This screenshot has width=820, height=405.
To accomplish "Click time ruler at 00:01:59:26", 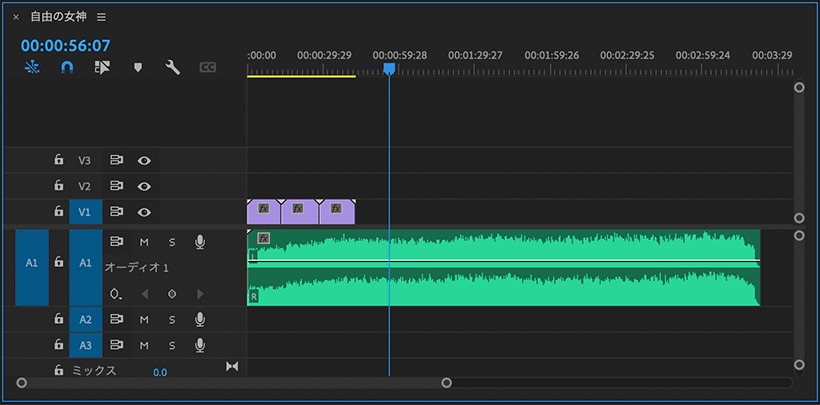I will point(552,55).
